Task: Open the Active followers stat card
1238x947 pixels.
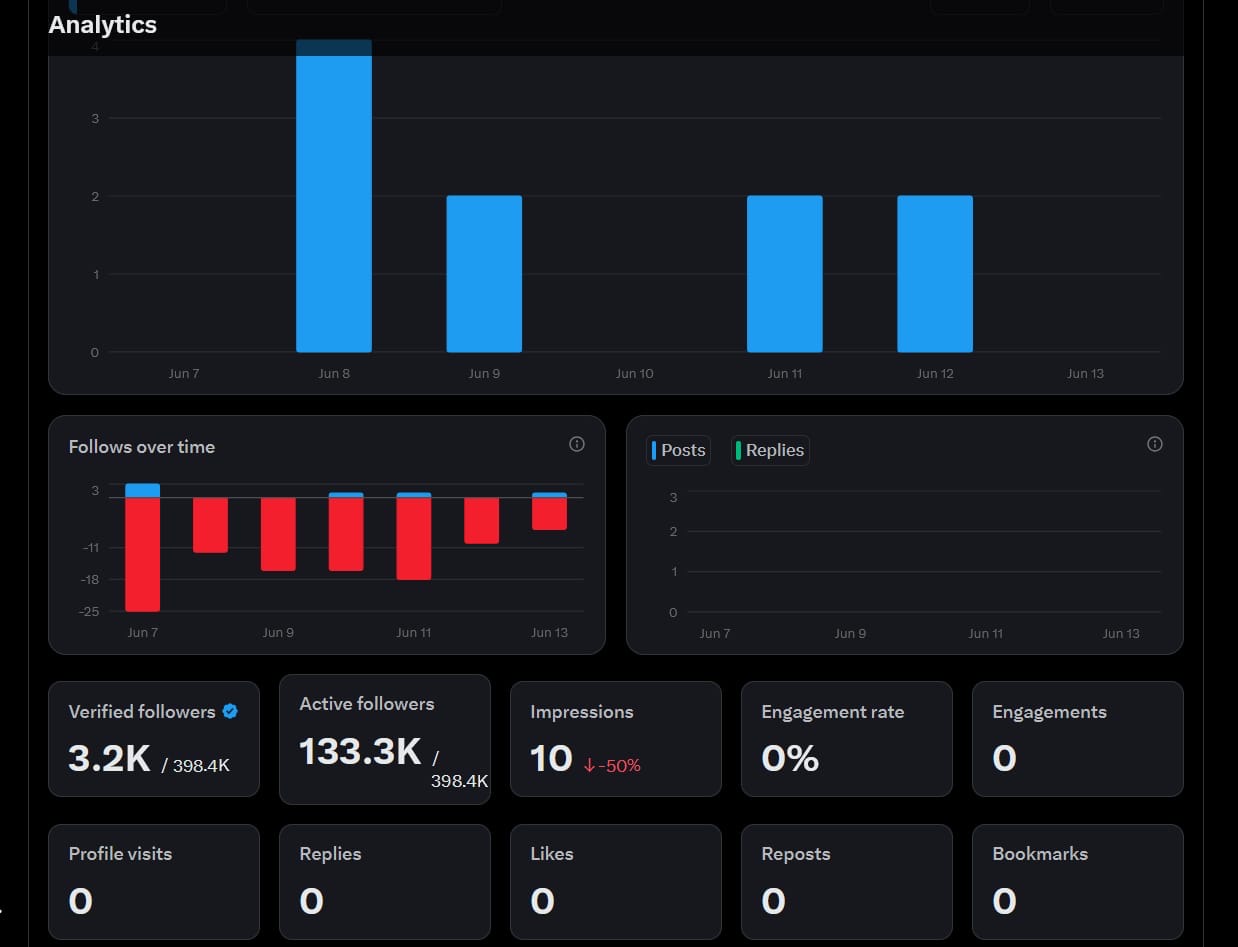Action: (x=385, y=739)
